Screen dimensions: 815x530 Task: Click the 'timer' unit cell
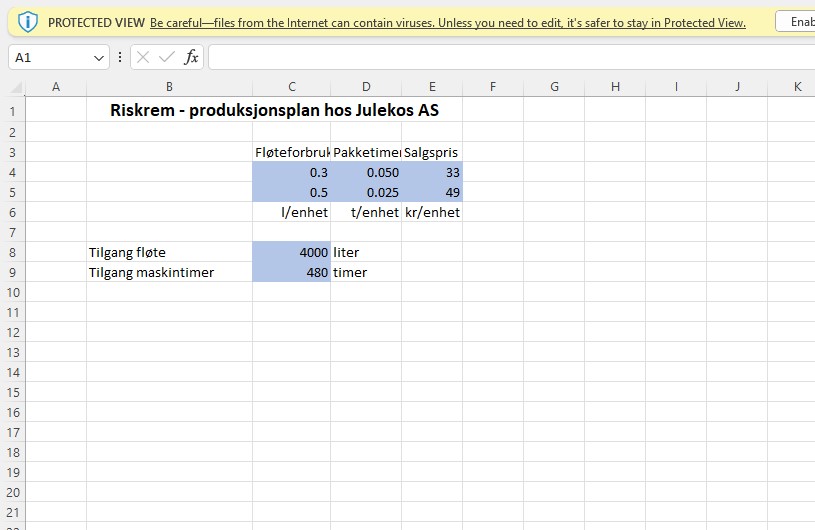point(366,272)
